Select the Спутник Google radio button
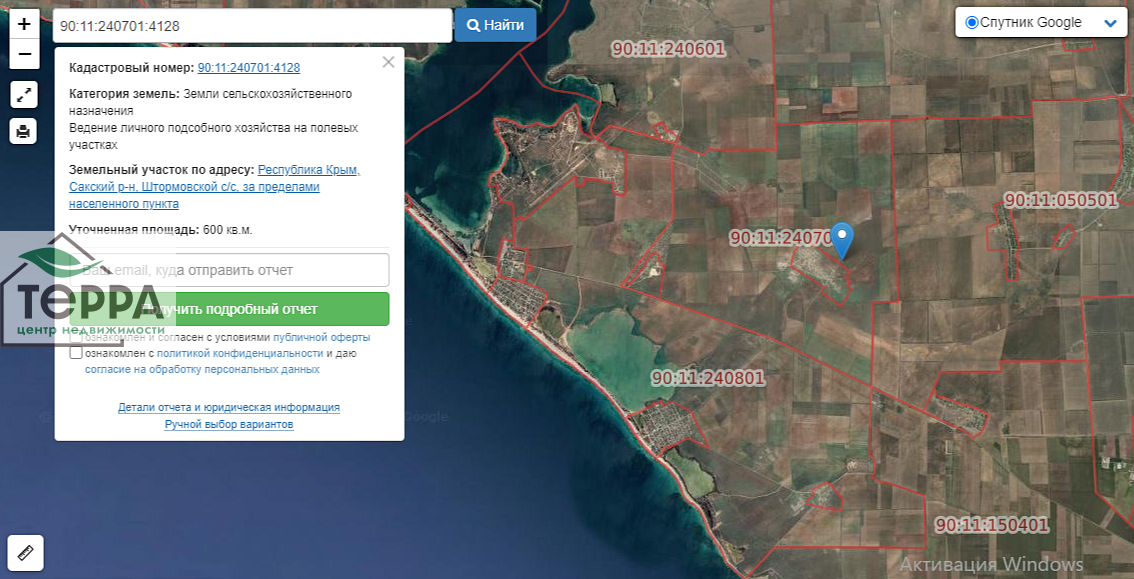 click(x=972, y=23)
